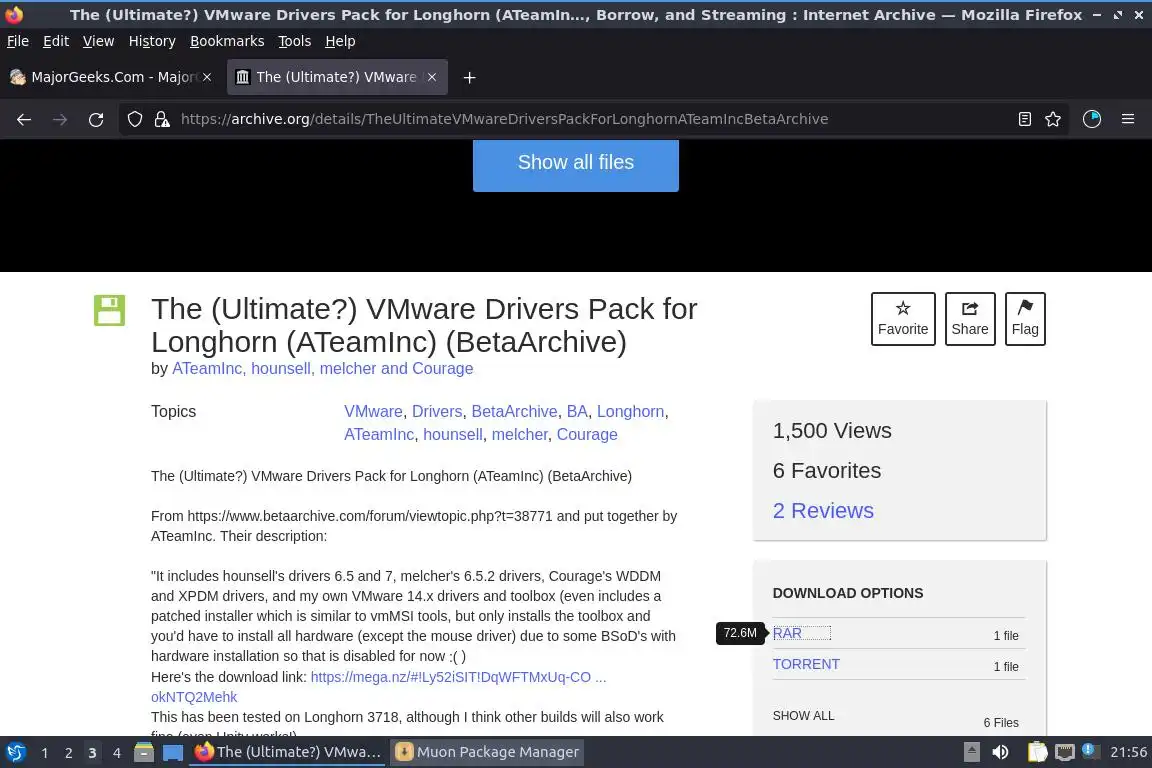Switch to virtual desktop 1

[x=45, y=753]
